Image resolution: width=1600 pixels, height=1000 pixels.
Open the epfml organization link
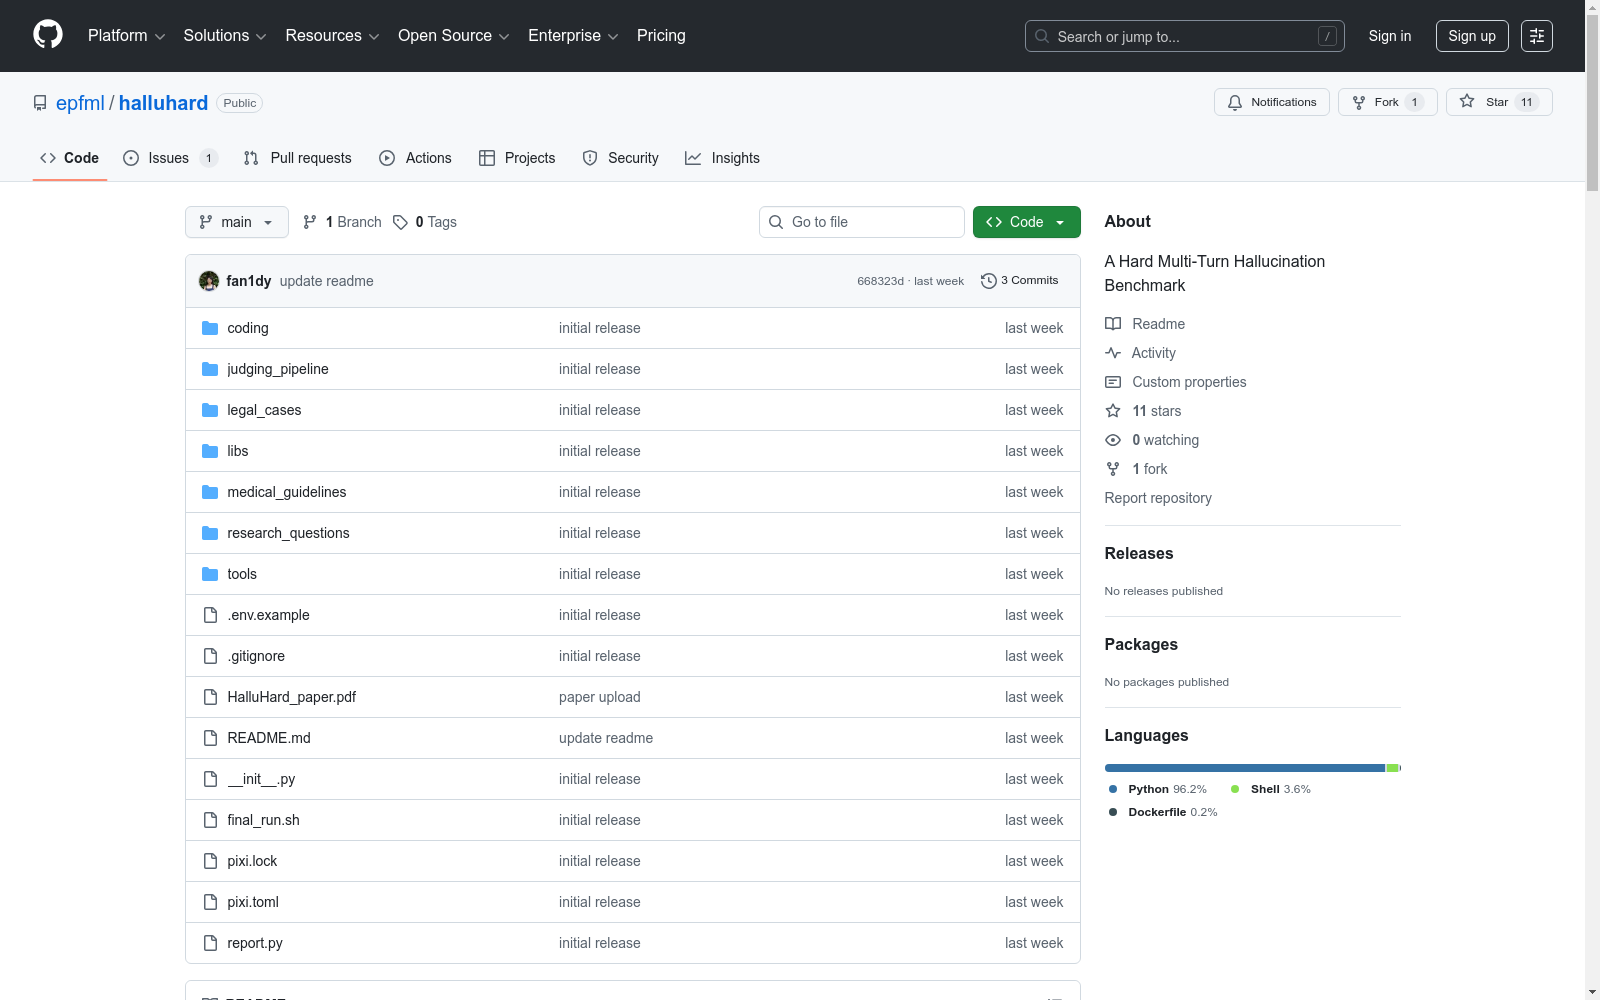tap(80, 103)
